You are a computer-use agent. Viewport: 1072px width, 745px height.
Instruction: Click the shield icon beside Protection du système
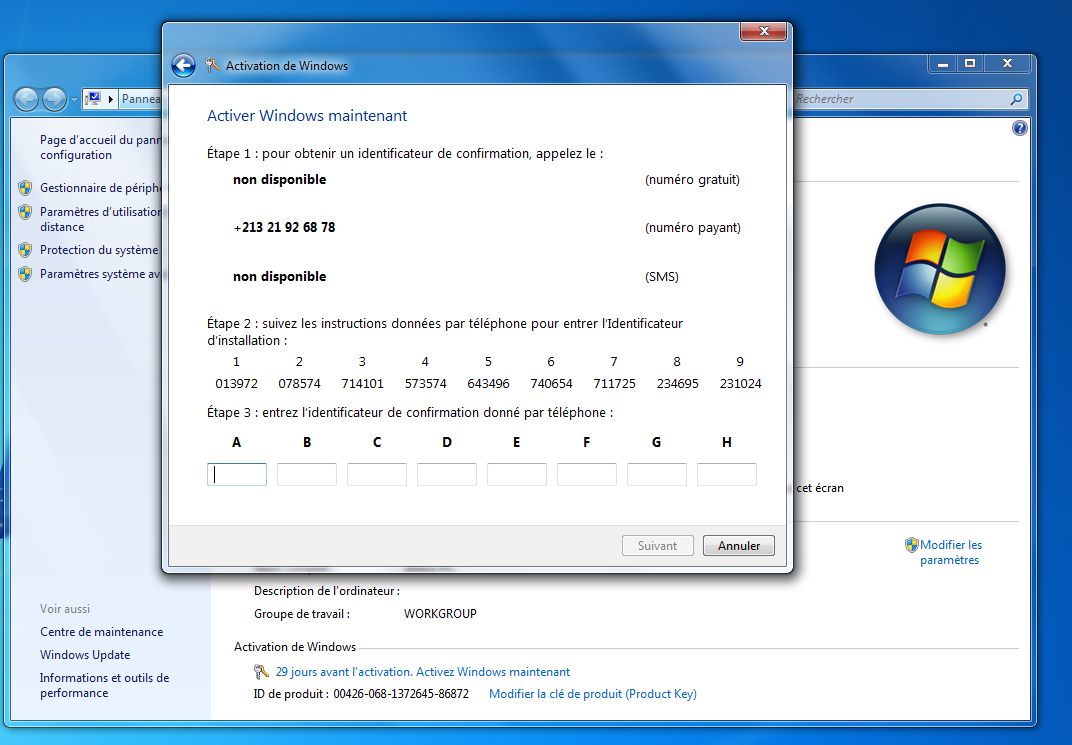(25, 250)
